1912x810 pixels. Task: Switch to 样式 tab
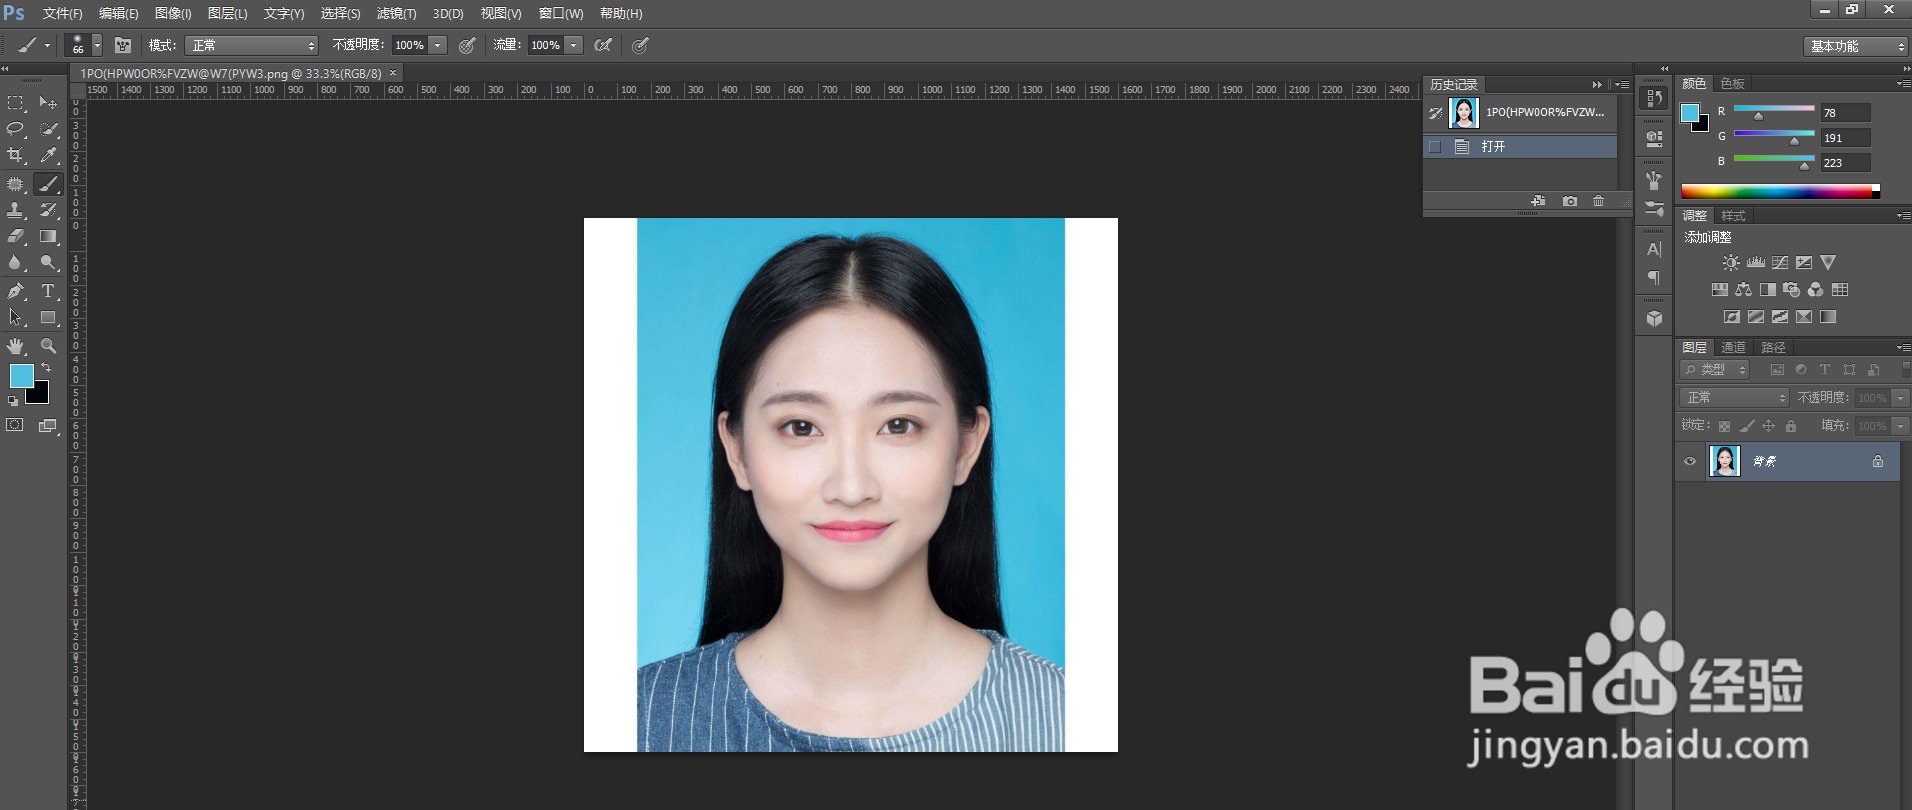pos(1733,216)
